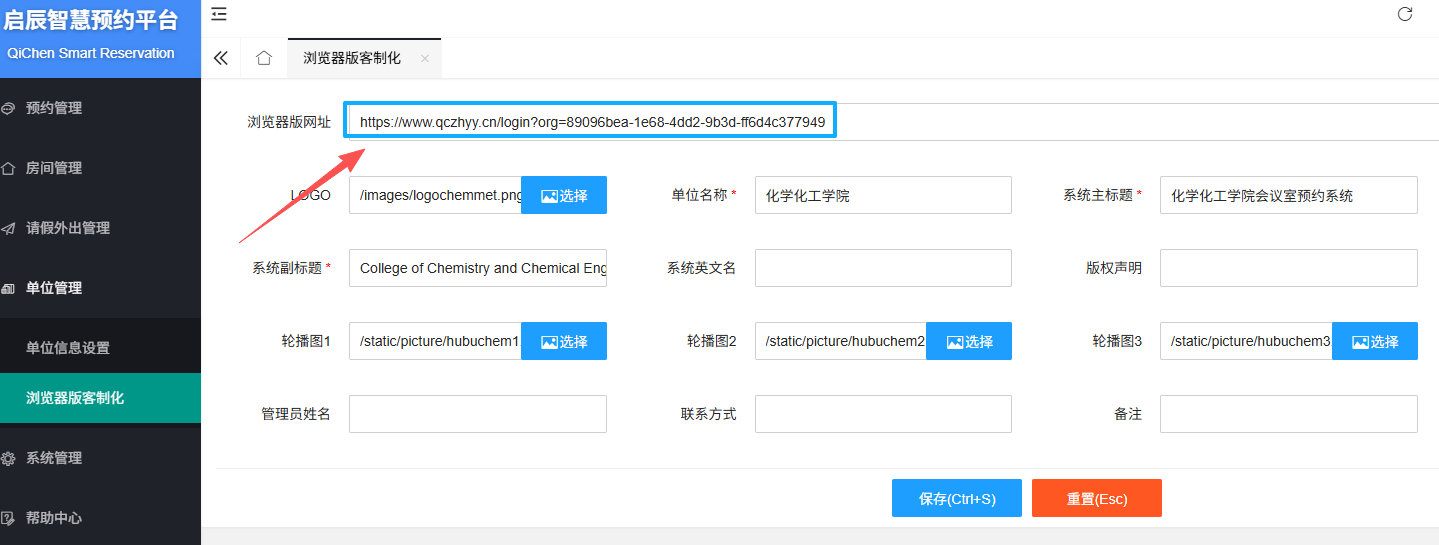Click 选择 button for LOGO image

tap(564, 196)
